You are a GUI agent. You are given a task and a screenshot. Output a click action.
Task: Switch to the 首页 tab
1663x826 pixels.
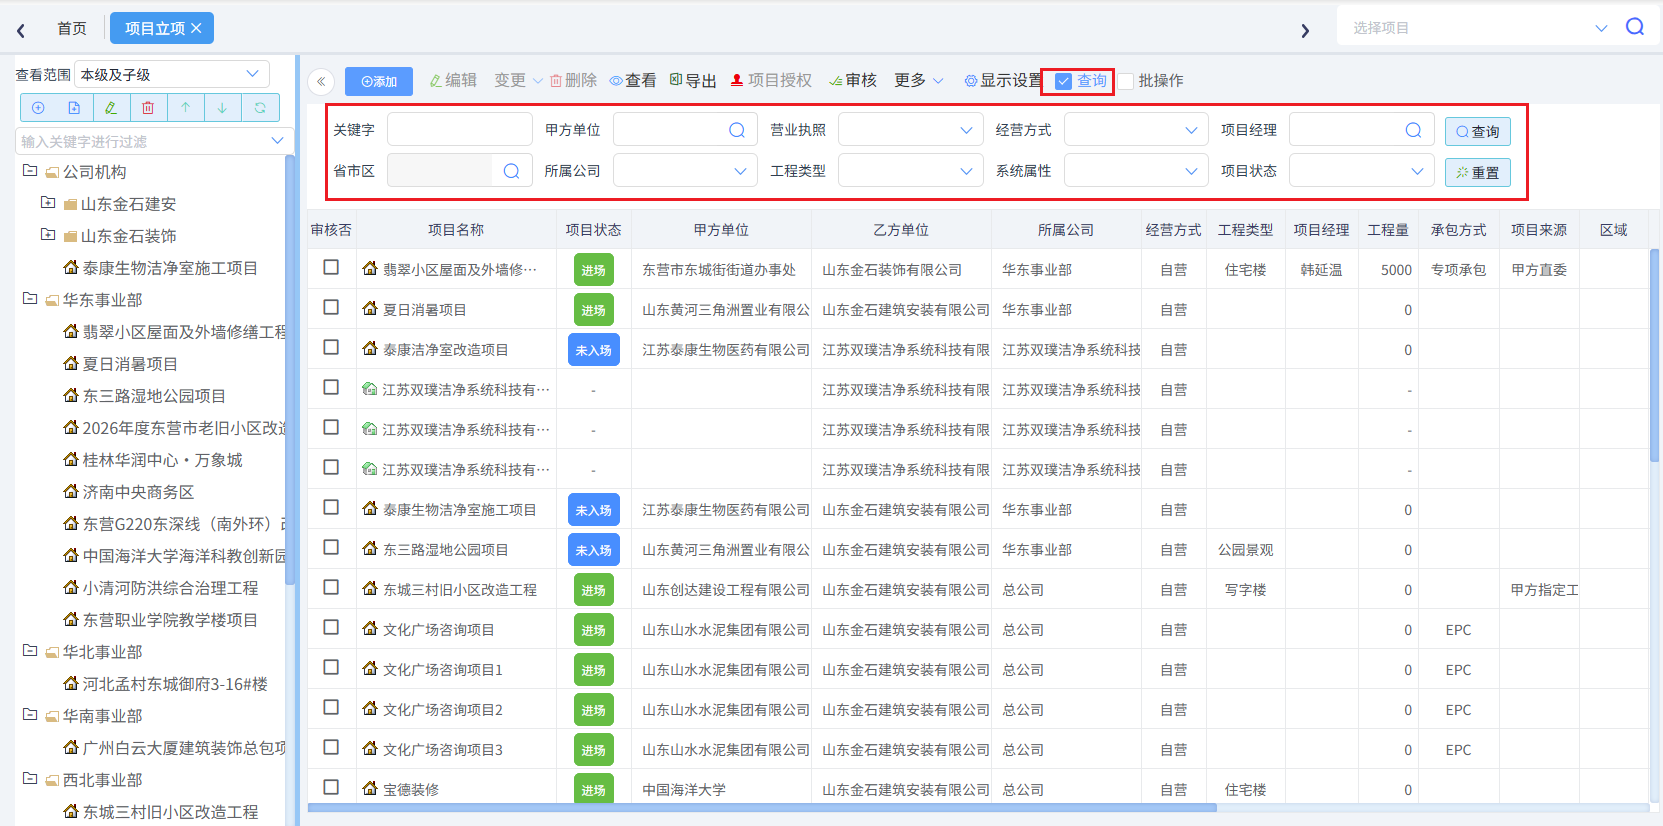(x=72, y=29)
